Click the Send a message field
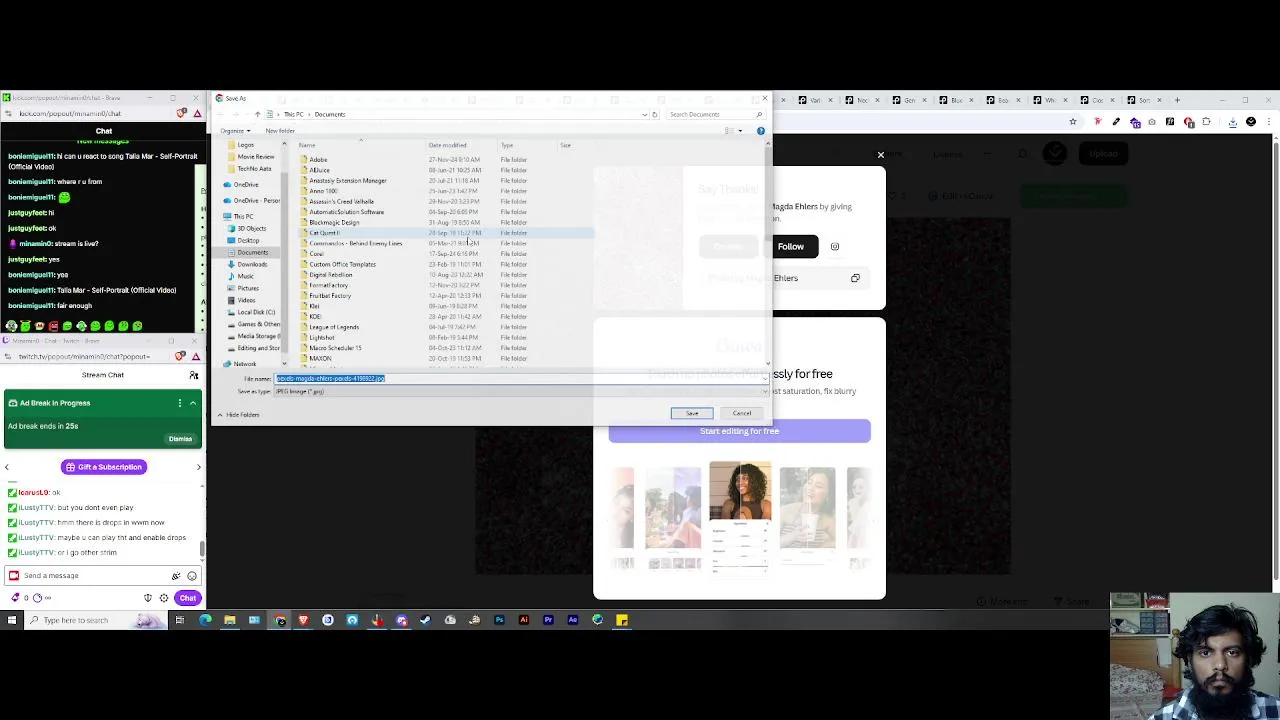Viewport: 1280px width, 720px height. (90, 575)
